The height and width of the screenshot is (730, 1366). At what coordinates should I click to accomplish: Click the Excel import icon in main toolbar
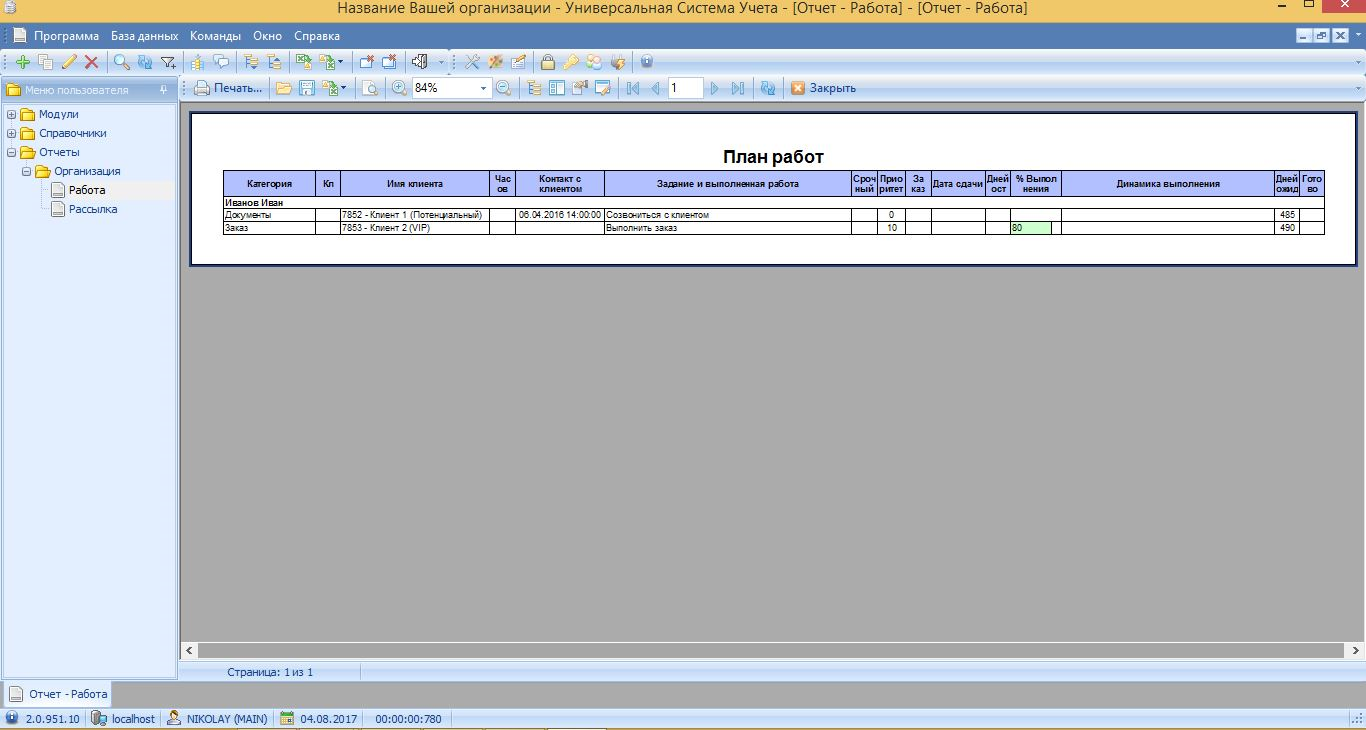coord(303,62)
